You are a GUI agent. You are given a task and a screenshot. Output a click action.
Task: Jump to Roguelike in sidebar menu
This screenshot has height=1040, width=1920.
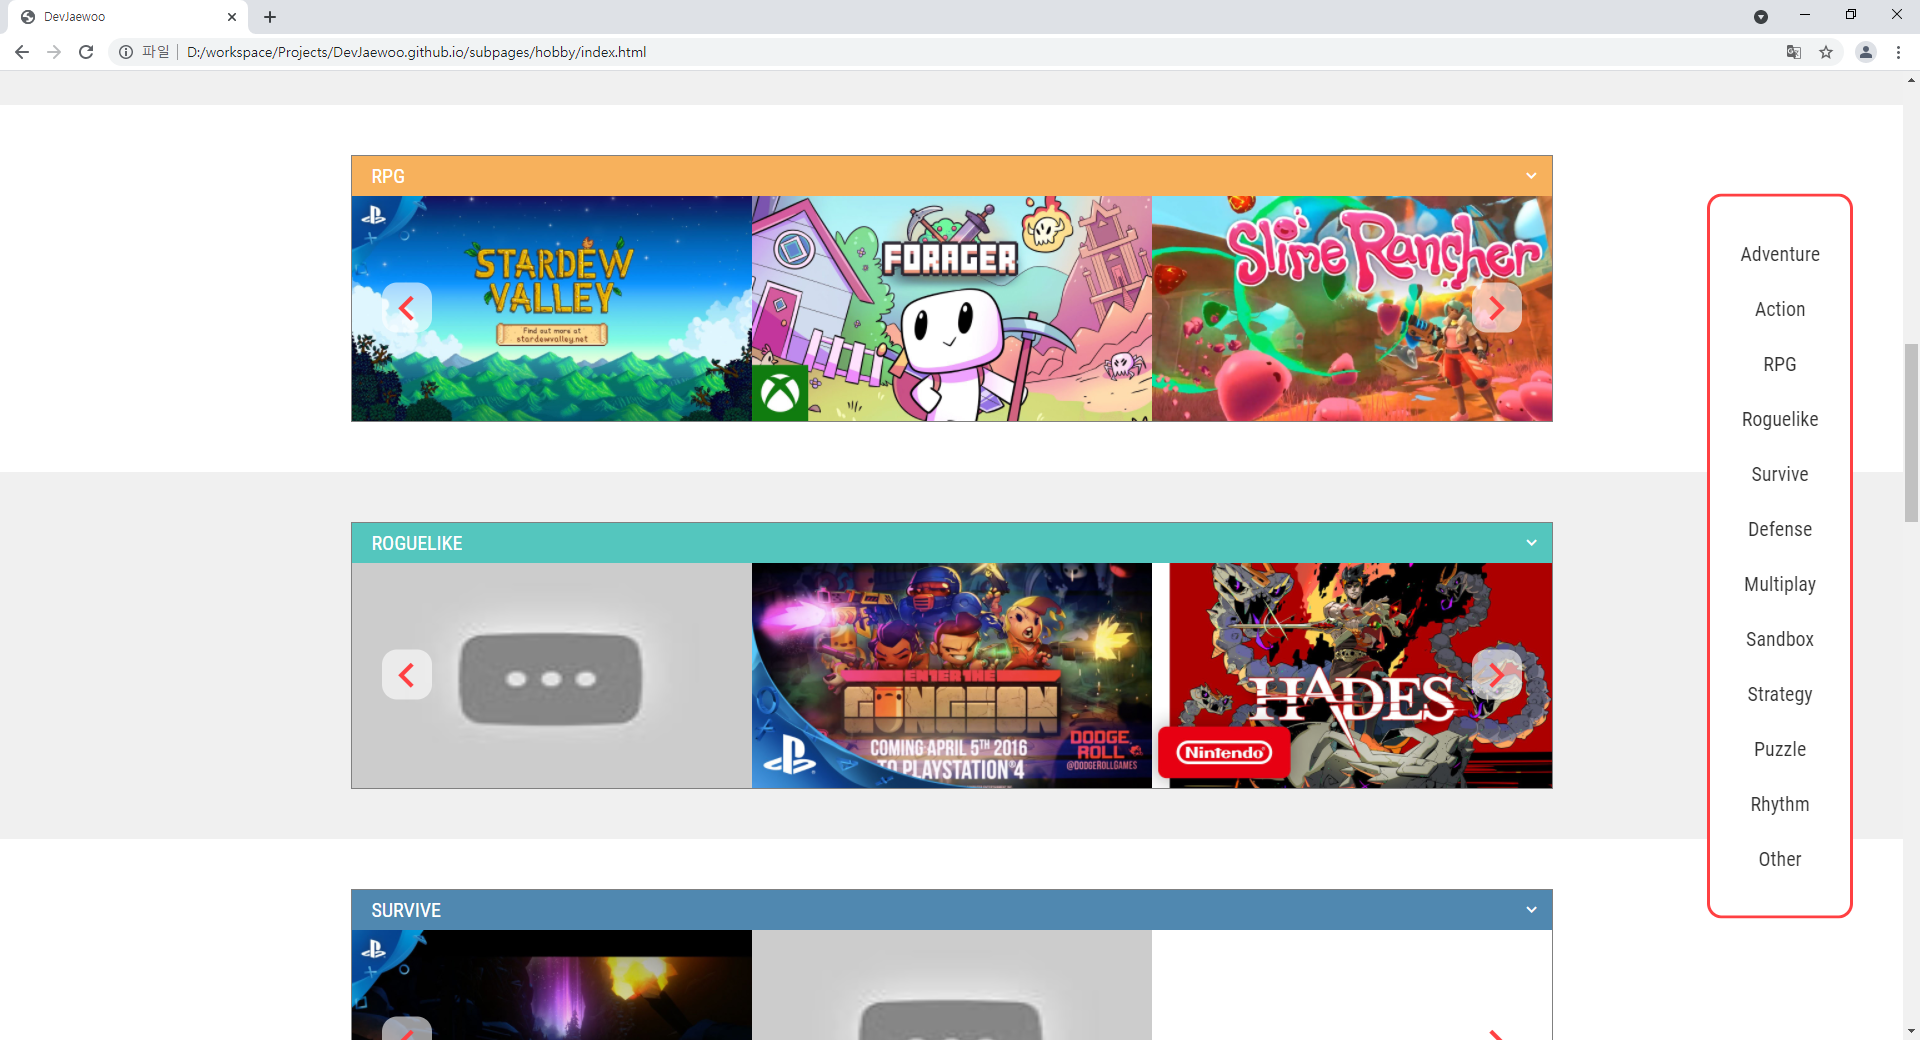click(1780, 419)
